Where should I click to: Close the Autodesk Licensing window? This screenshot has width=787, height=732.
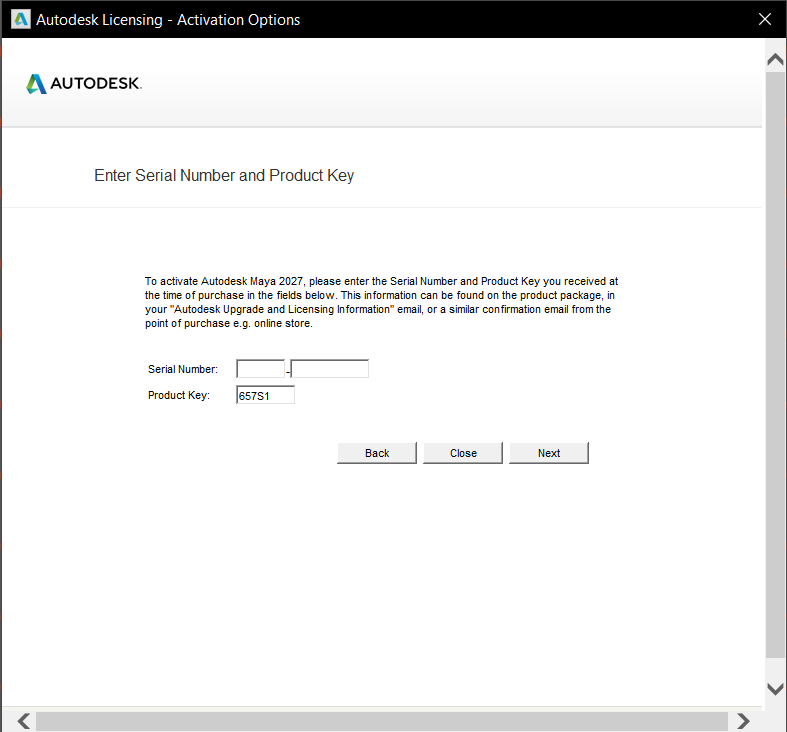(x=764, y=19)
